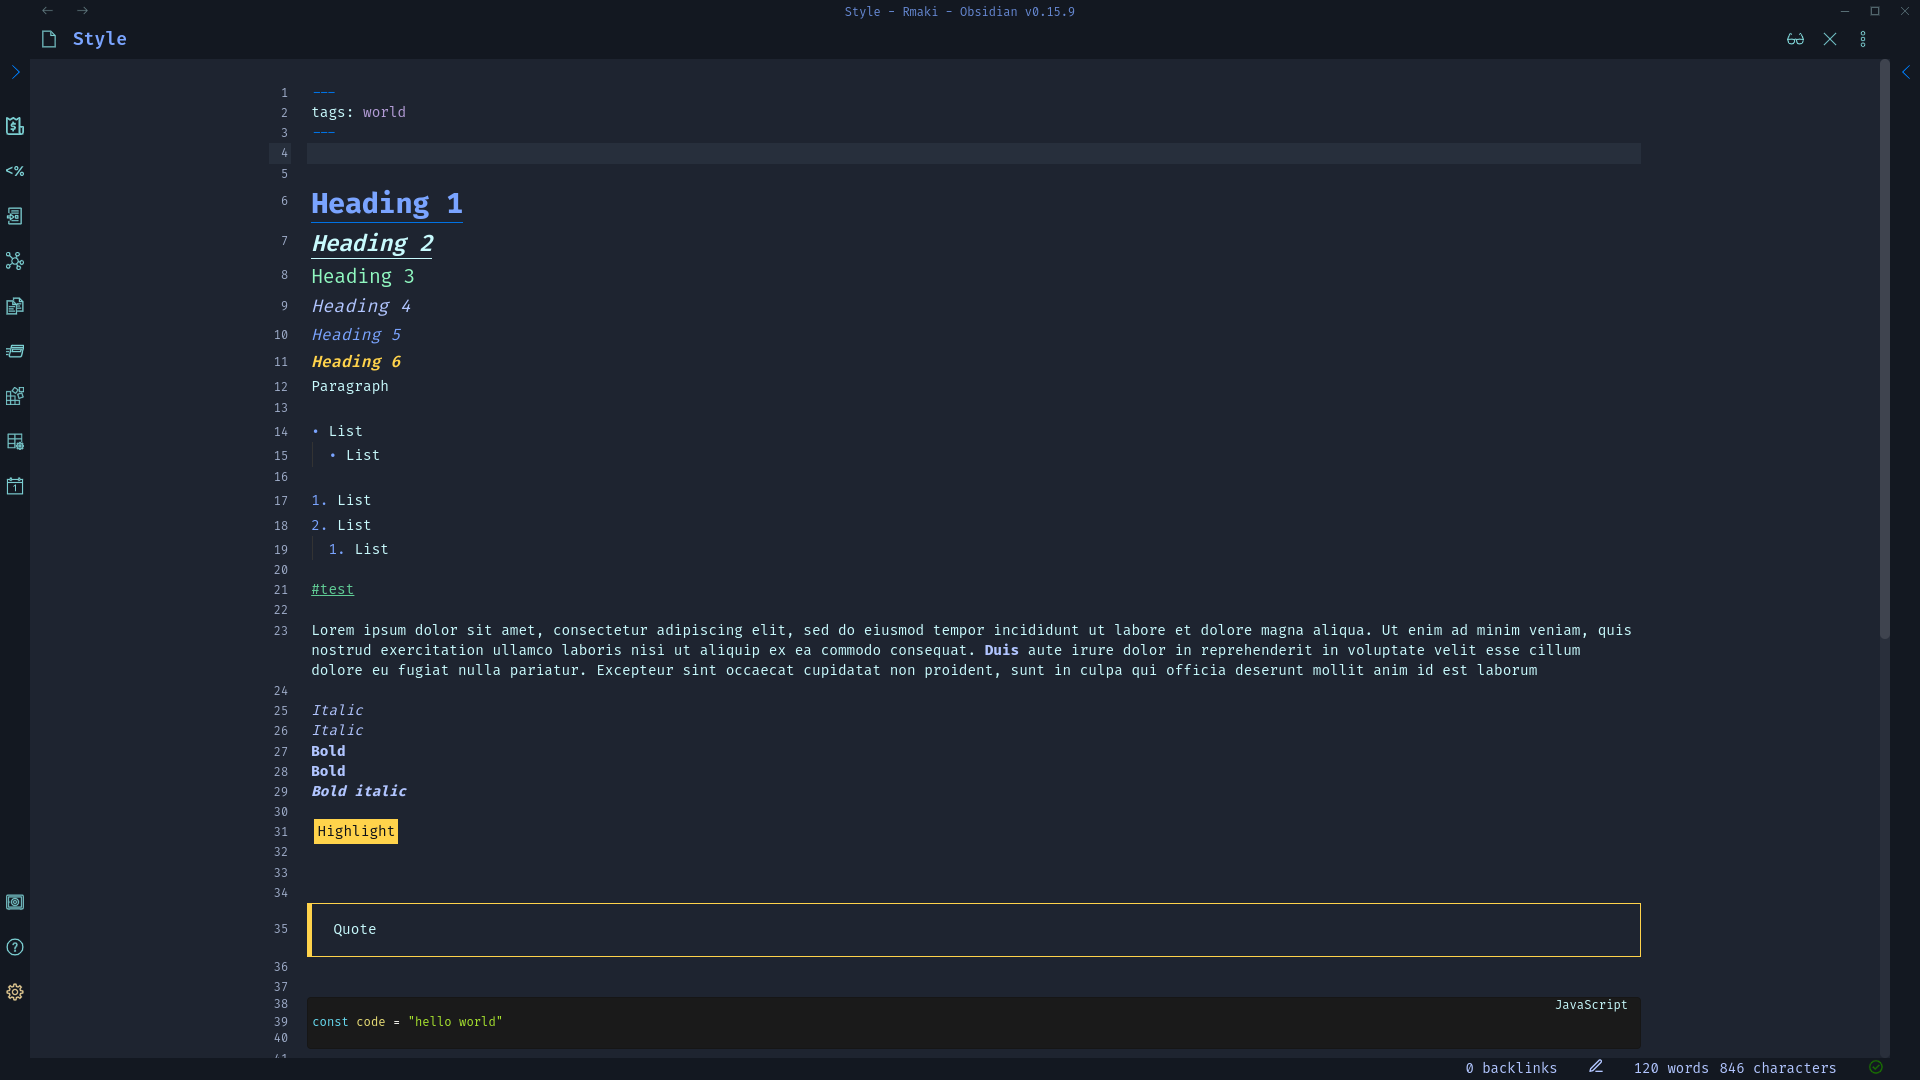
Task: Toggle reading view with preview icon
Action: click(x=1795, y=38)
